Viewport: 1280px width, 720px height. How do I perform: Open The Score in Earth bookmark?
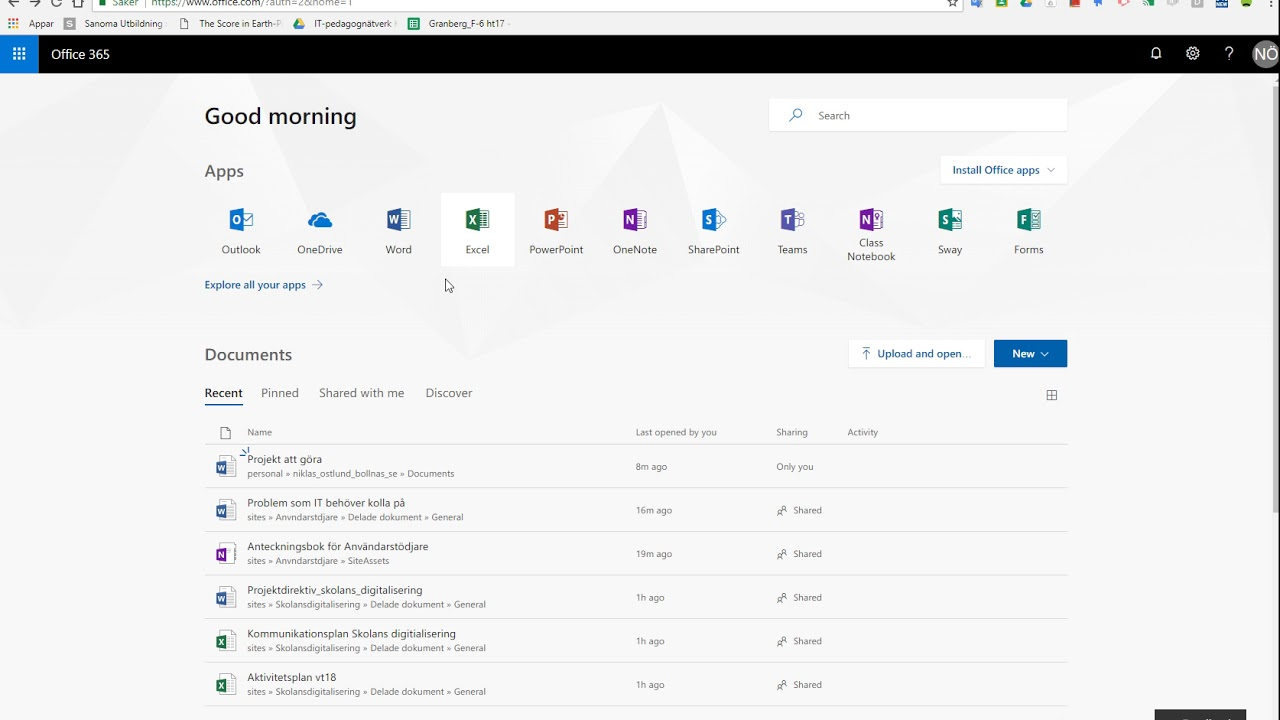point(231,23)
